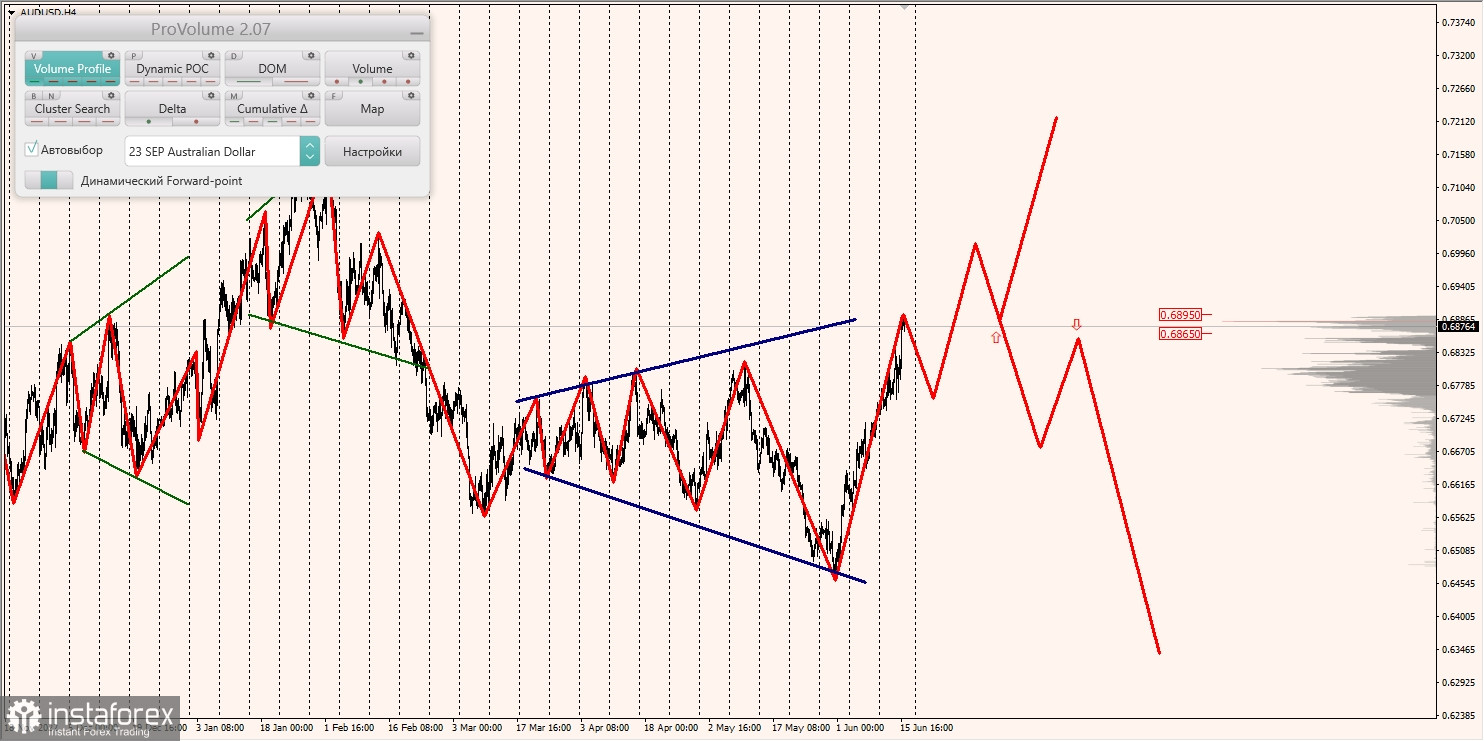Click the F hotkey label on Map
Screen dimensions: 1484x741
(x=334, y=96)
